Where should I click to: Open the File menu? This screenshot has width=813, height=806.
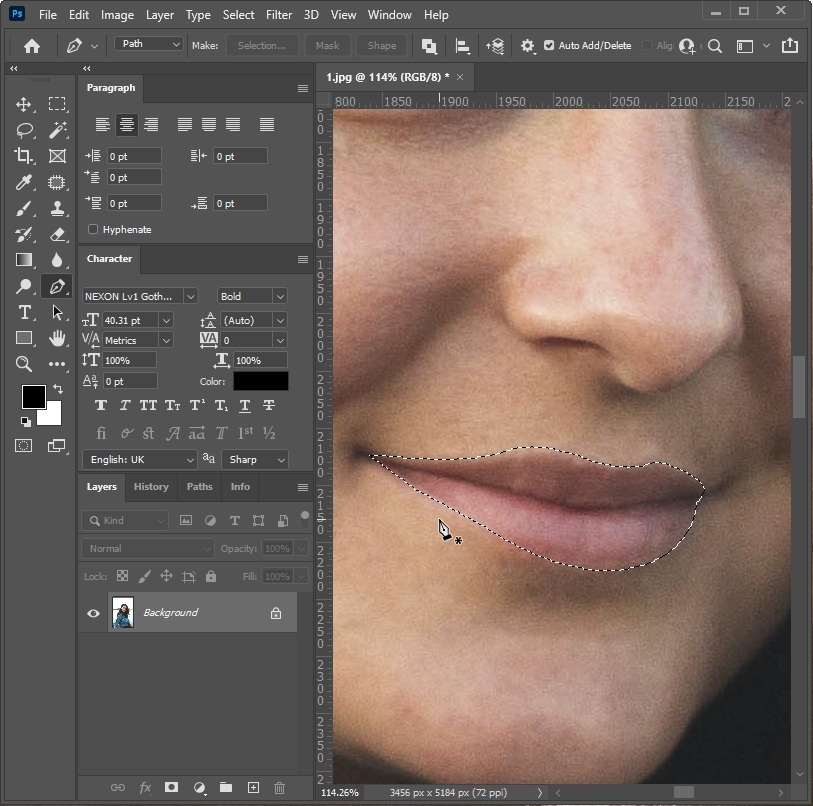(x=48, y=15)
